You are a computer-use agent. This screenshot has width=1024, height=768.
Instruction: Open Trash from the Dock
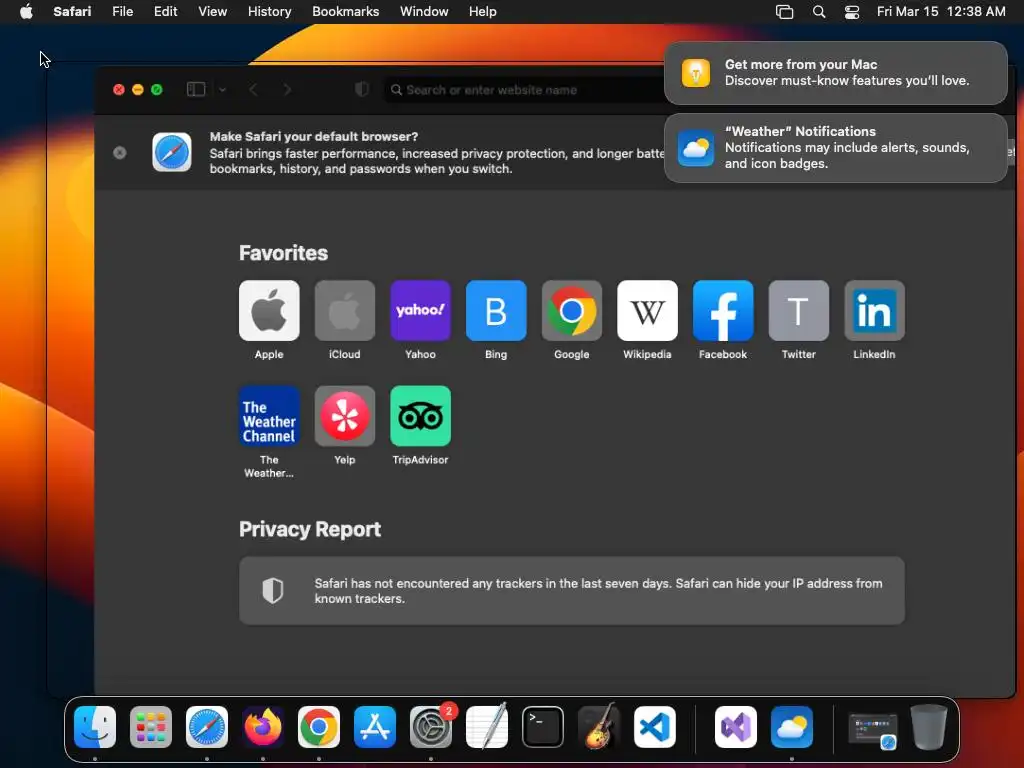(929, 727)
